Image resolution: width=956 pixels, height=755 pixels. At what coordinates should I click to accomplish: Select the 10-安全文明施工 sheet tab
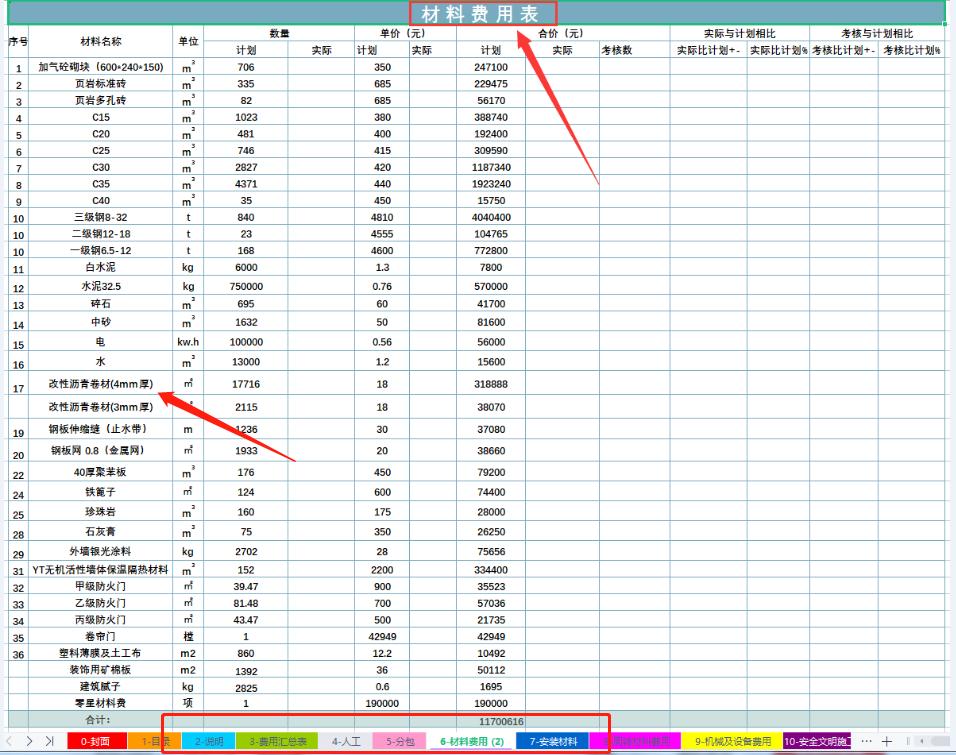(x=816, y=741)
